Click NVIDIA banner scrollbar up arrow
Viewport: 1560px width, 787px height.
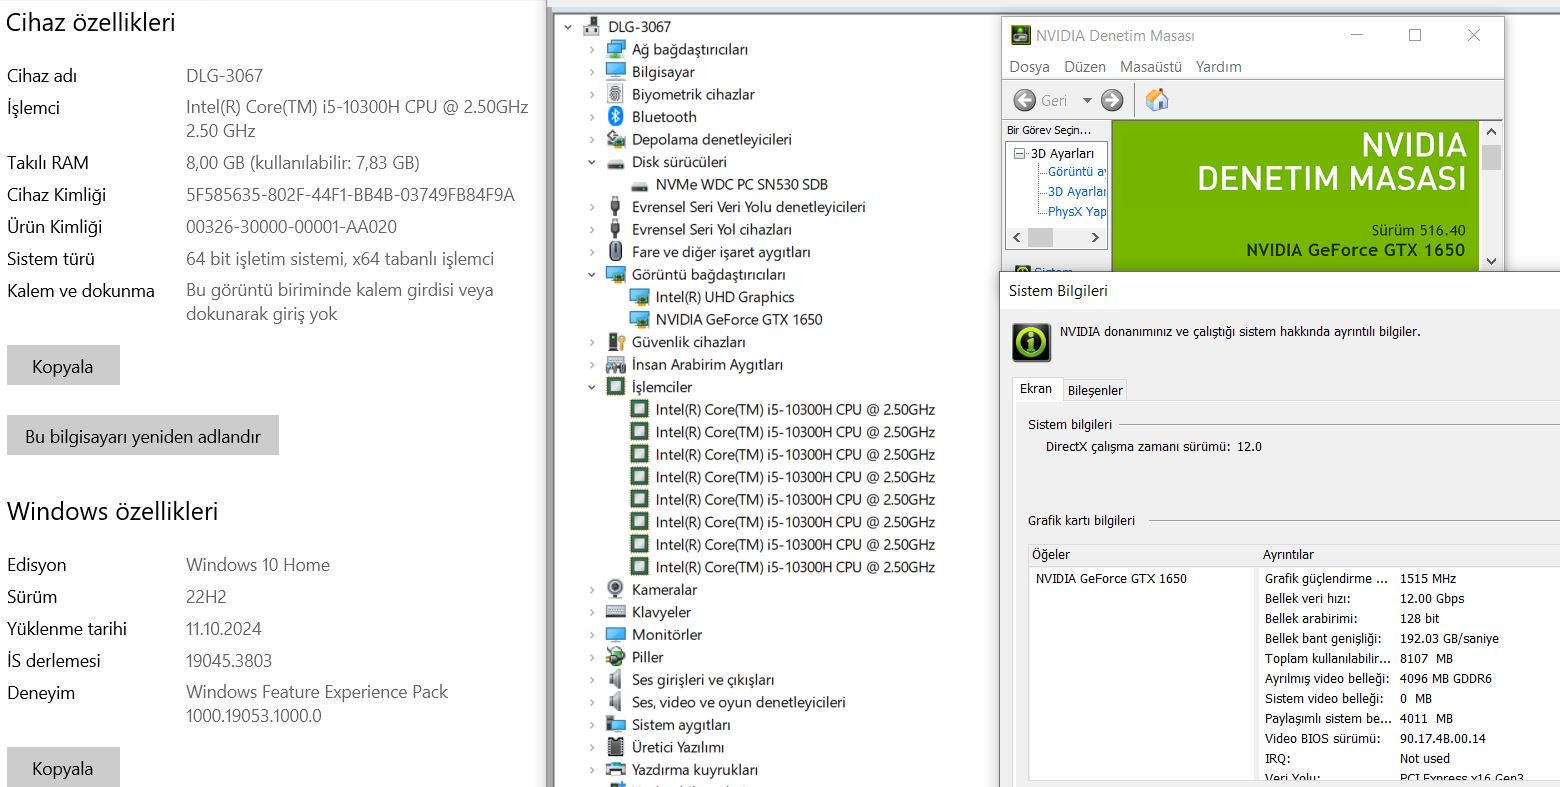1491,132
